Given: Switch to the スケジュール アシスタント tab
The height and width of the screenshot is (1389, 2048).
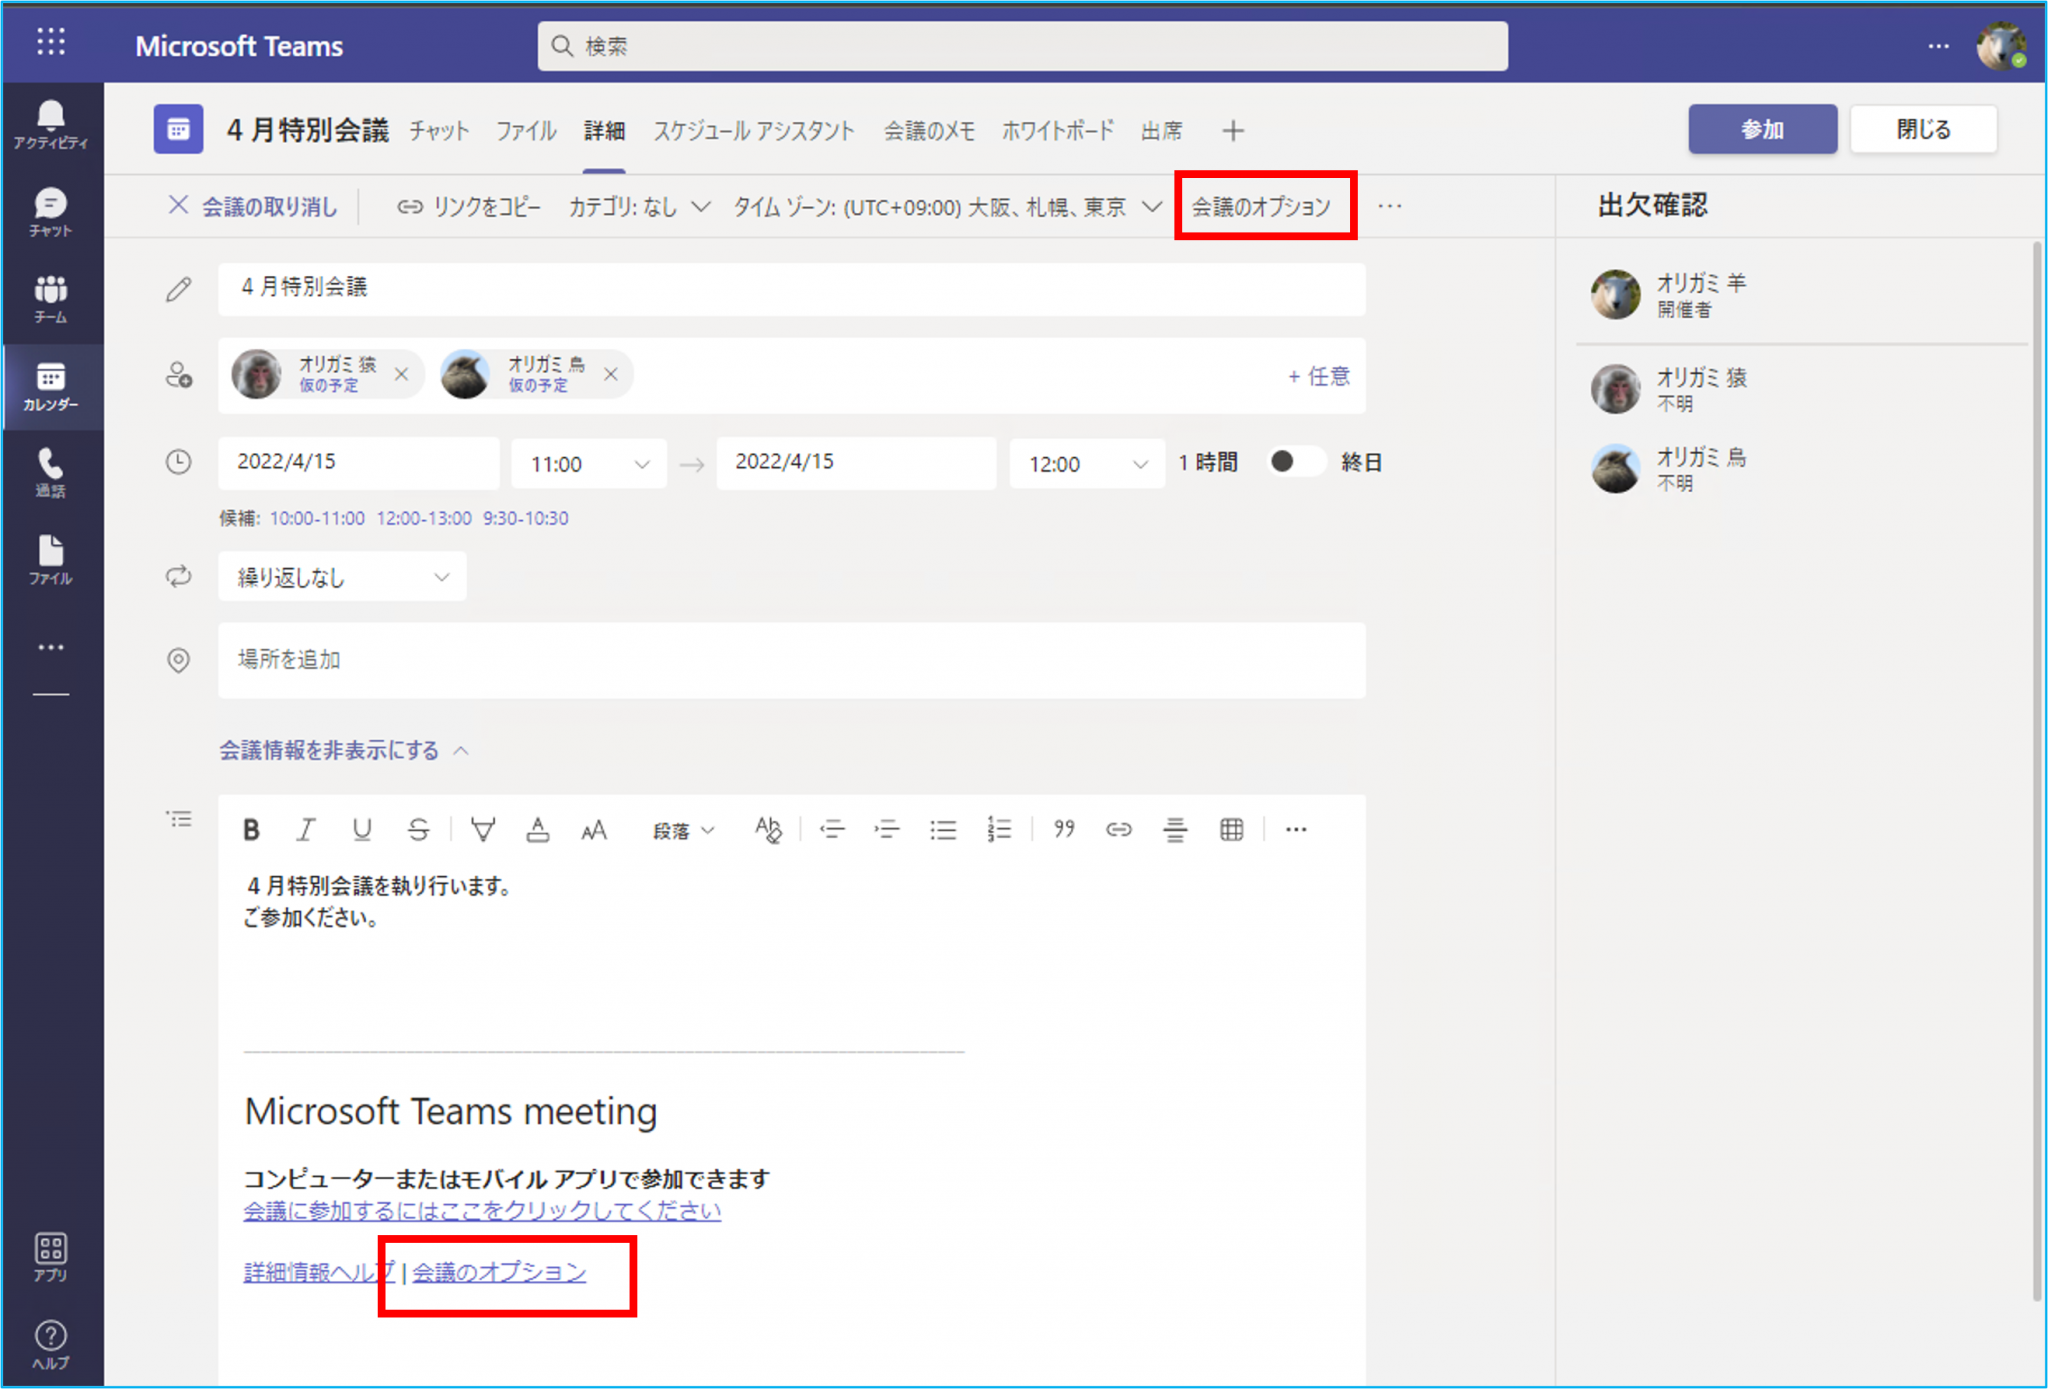Looking at the screenshot, I should 754,130.
